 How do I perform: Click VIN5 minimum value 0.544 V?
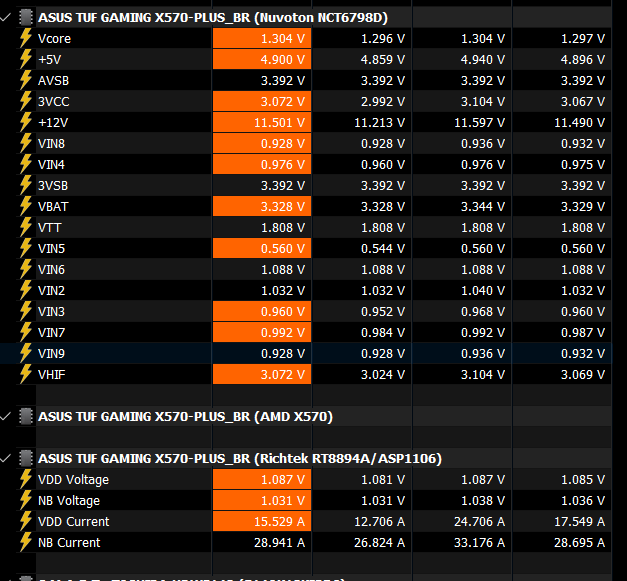point(383,248)
